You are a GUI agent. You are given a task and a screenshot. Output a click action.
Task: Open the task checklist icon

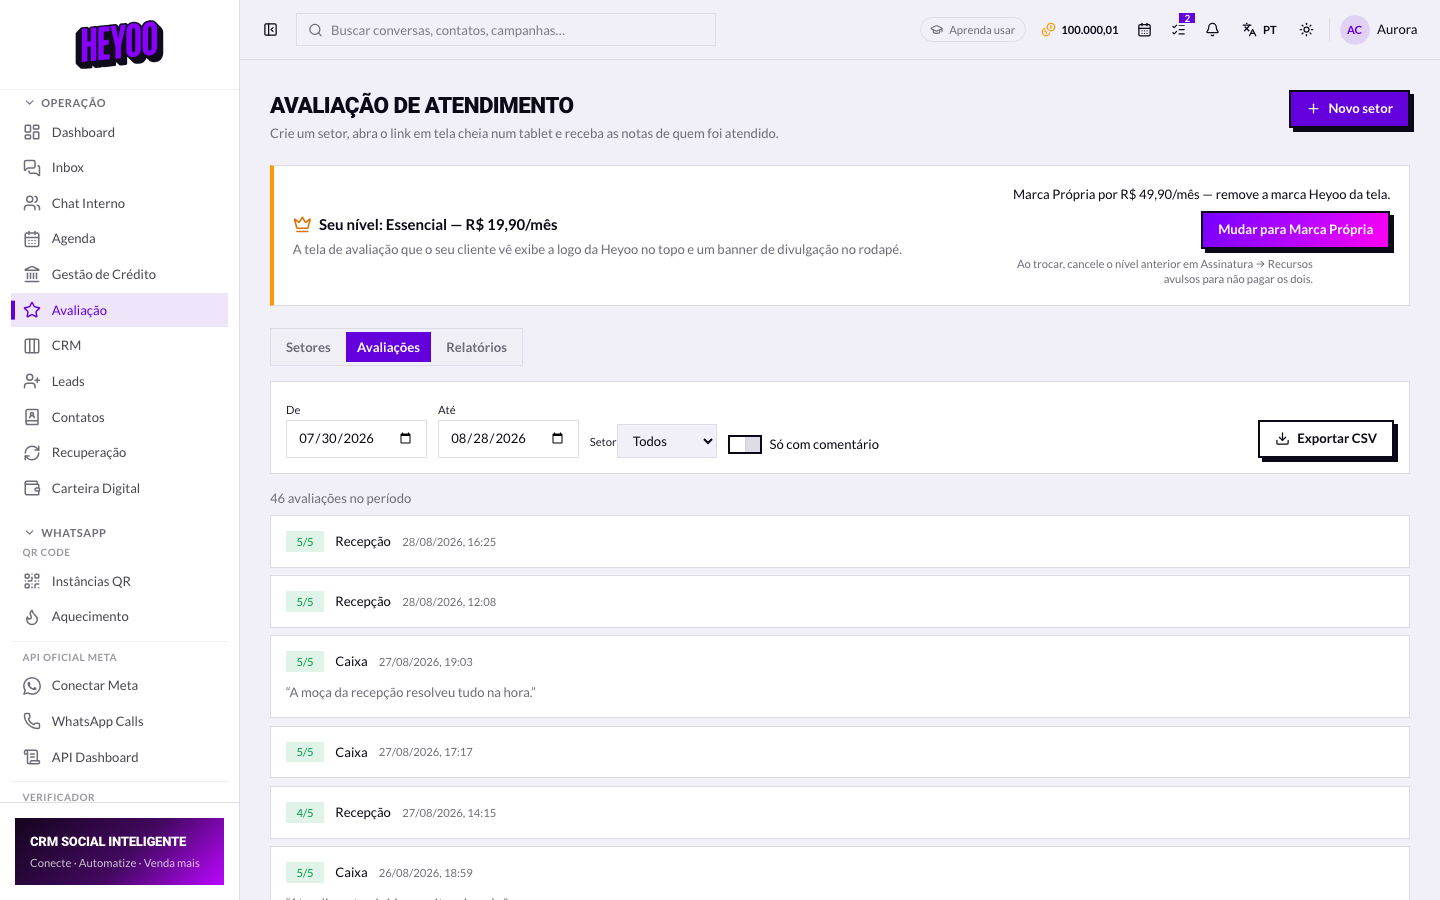point(1178,30)
